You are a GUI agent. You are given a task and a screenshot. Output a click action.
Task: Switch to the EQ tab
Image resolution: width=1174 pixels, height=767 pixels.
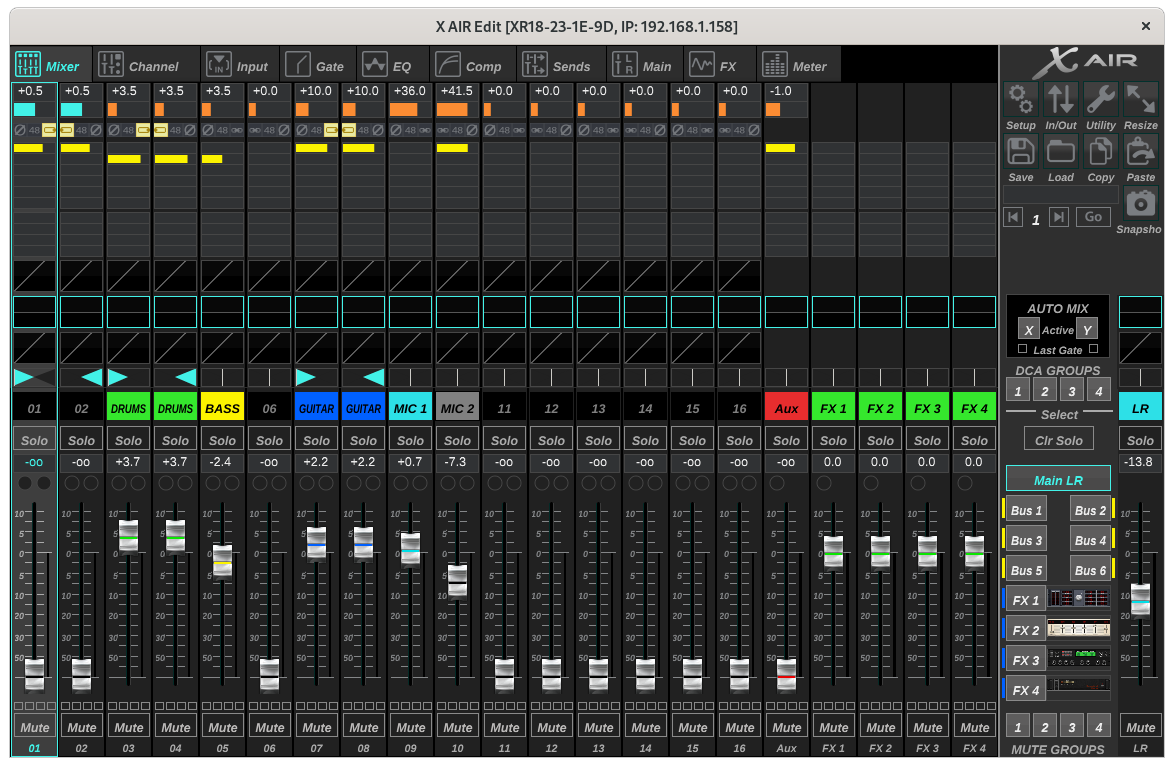click(392, 65)
